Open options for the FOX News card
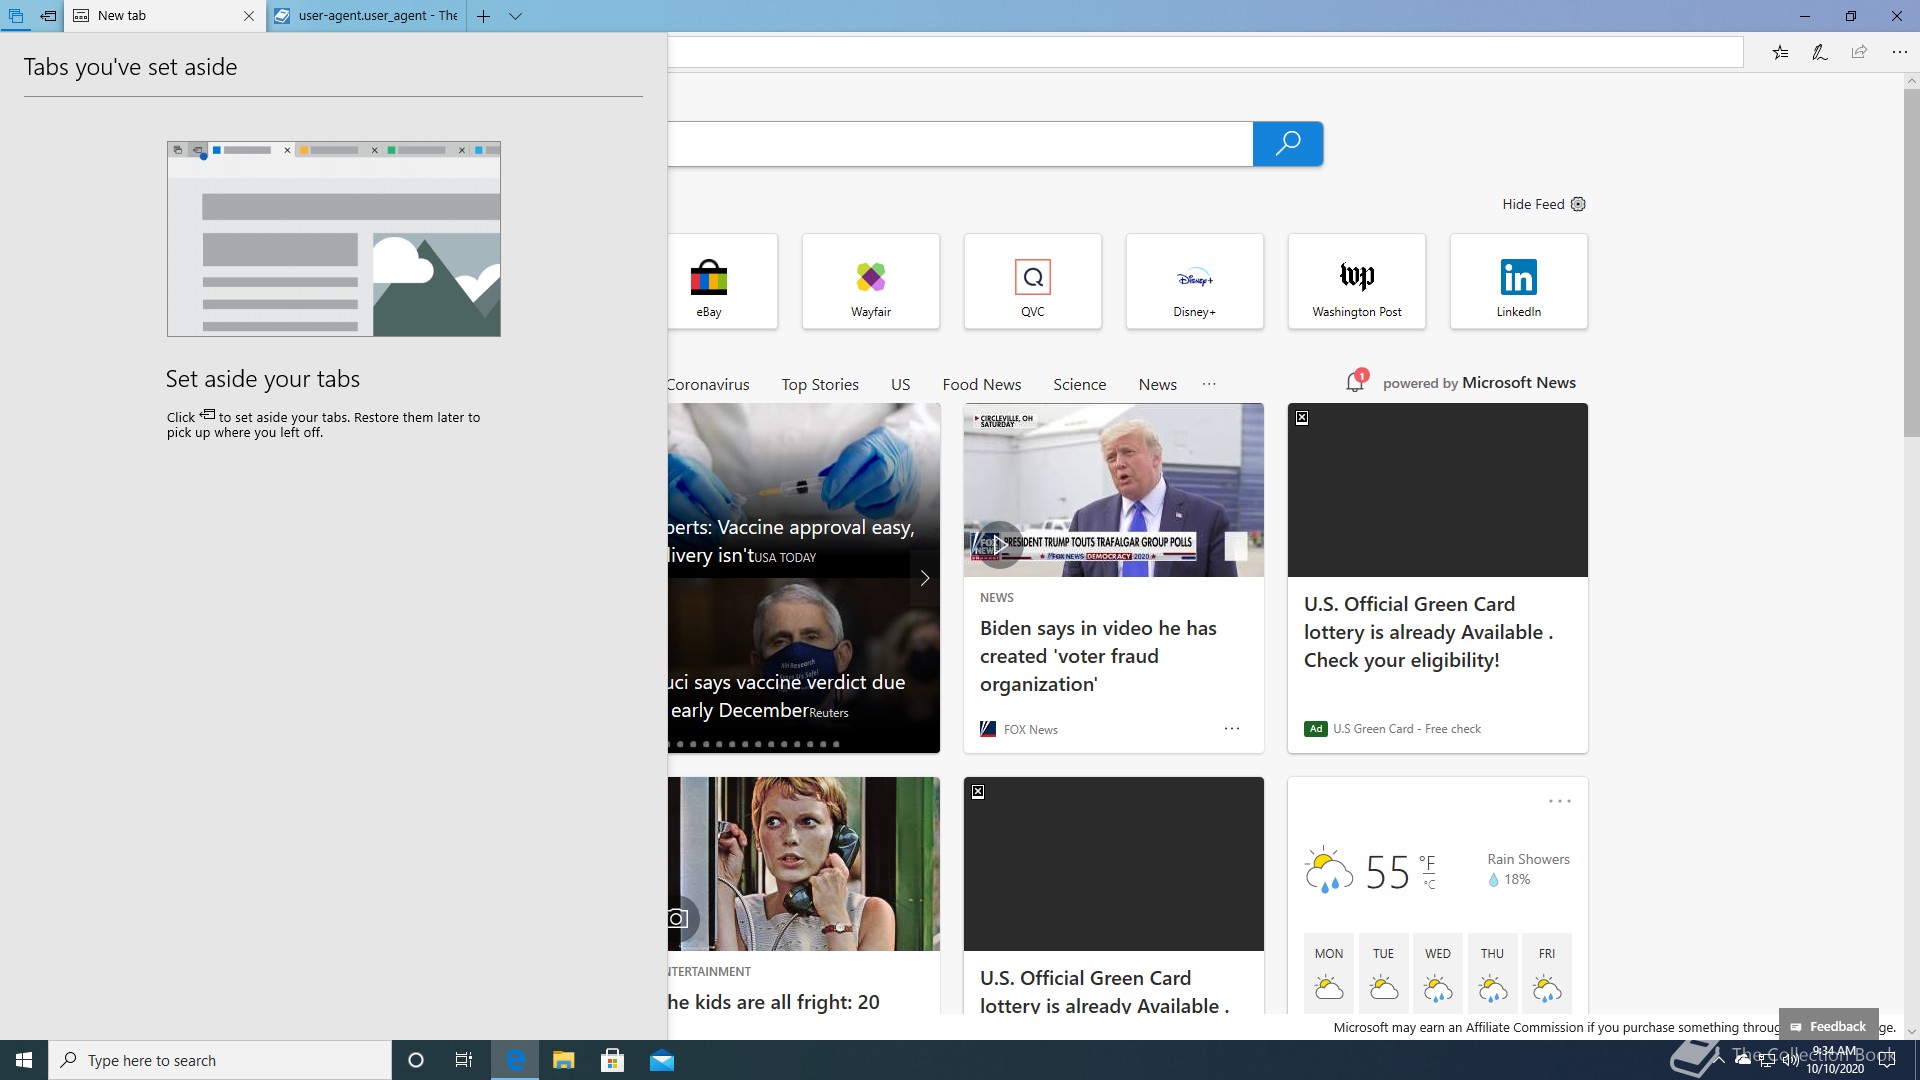This screenshot has width=1920, height=1080. click(1232, 729)
